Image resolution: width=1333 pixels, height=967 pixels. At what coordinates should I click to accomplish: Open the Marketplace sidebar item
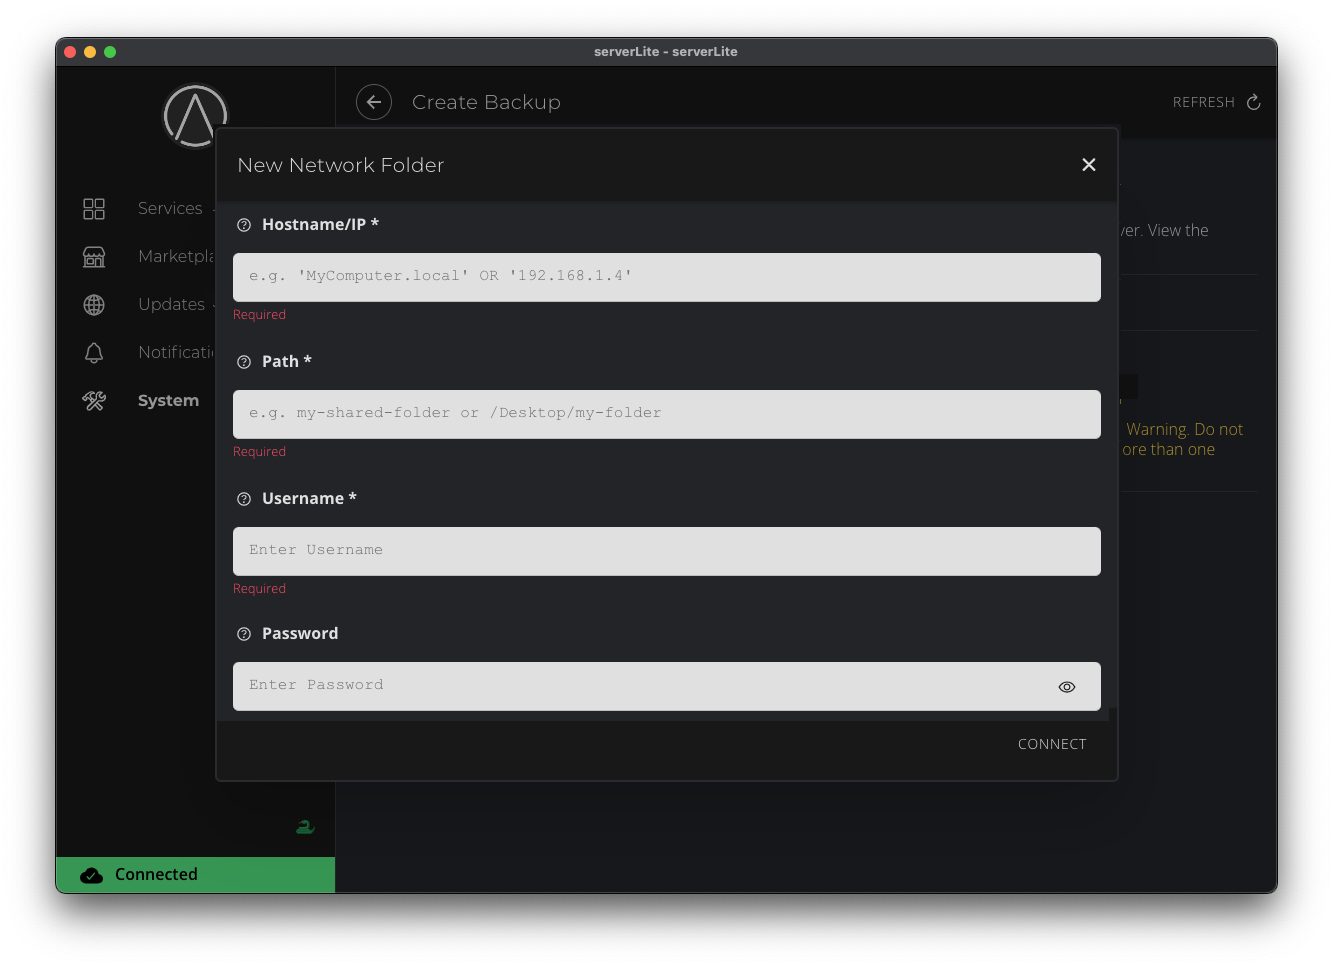(176, 256)
